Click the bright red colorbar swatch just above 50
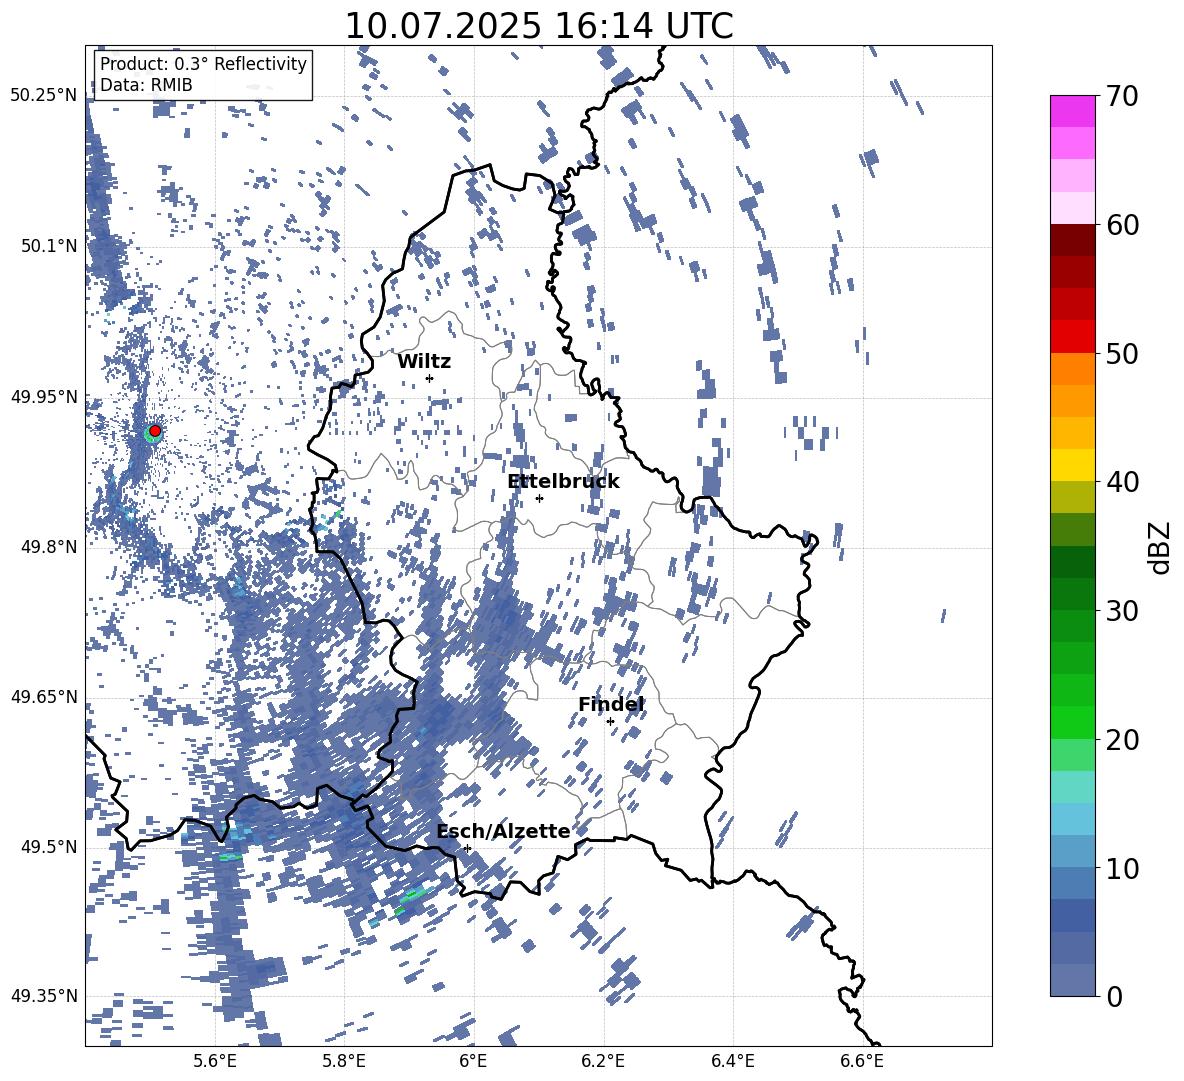Viewport: 1184px width, 1081px height. click(x=1072, y=337)
